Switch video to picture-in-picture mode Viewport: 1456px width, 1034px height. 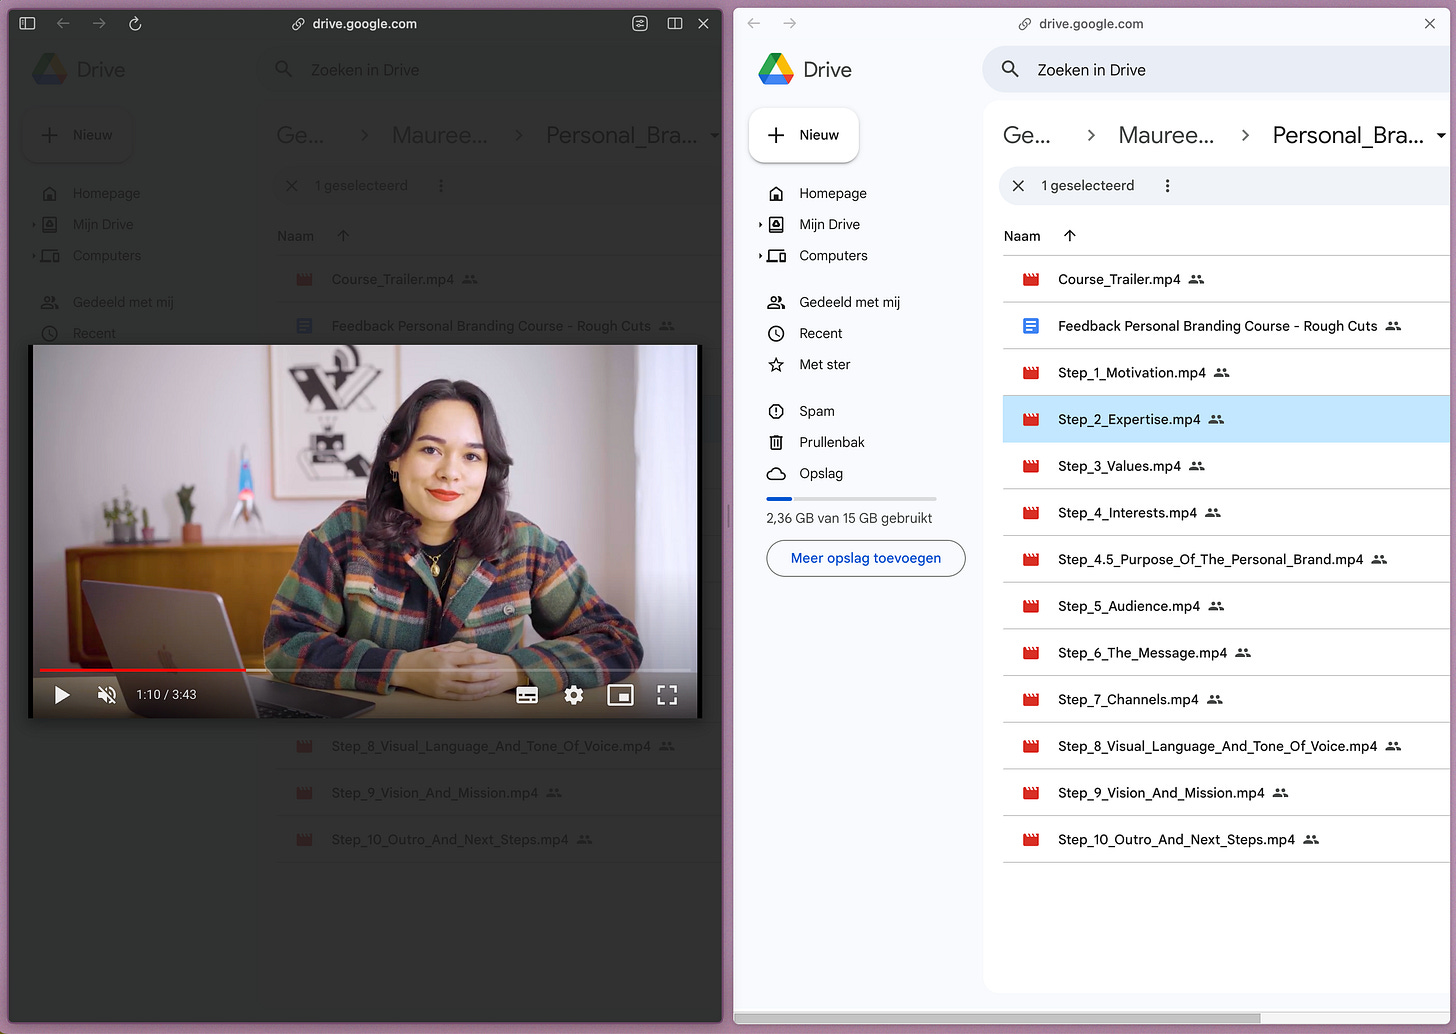click(620, 695)
